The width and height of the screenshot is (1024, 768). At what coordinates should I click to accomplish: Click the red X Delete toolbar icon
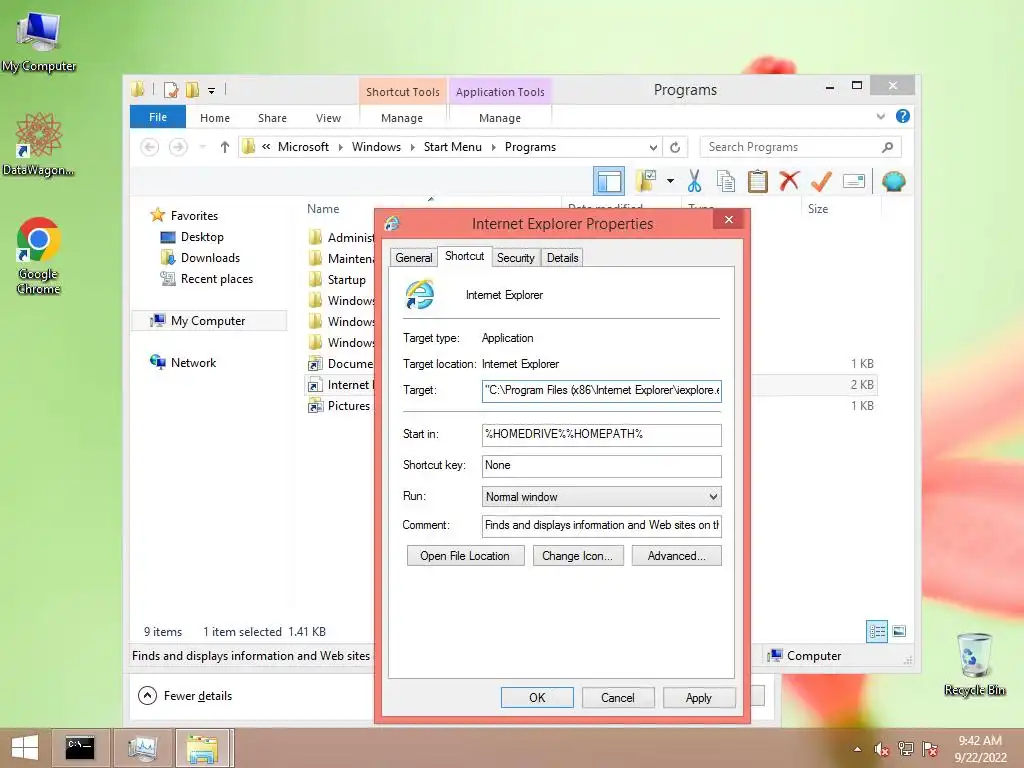coord(790,181)
